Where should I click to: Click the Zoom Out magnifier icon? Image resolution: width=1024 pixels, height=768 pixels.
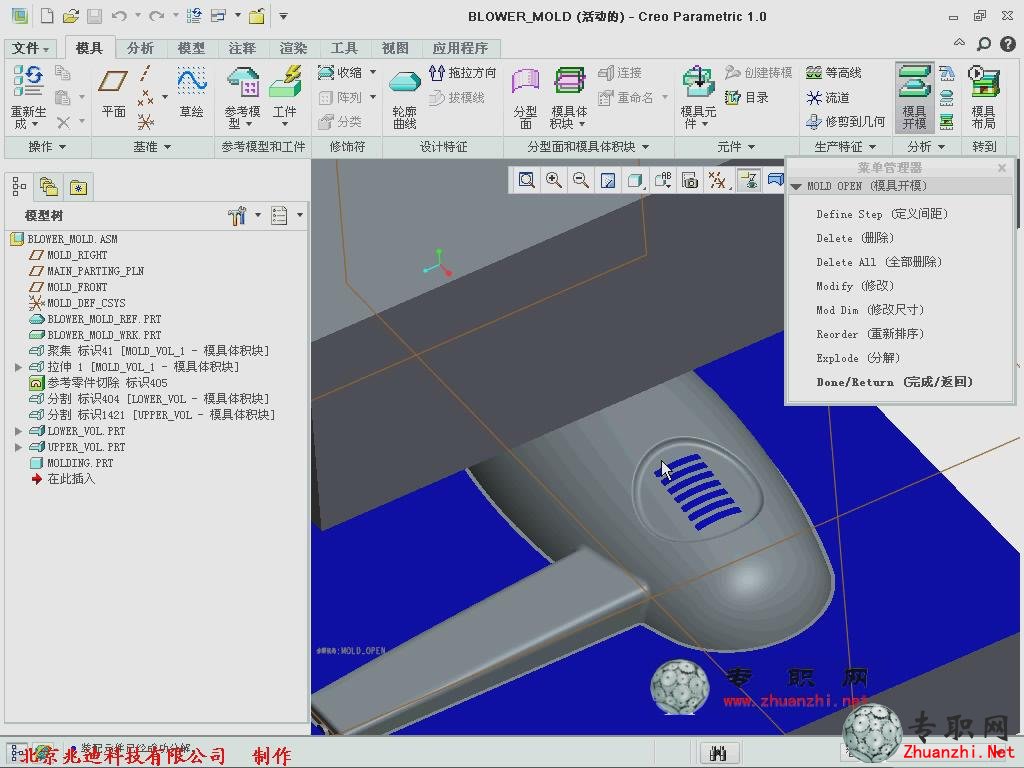[x=581, y=180]
